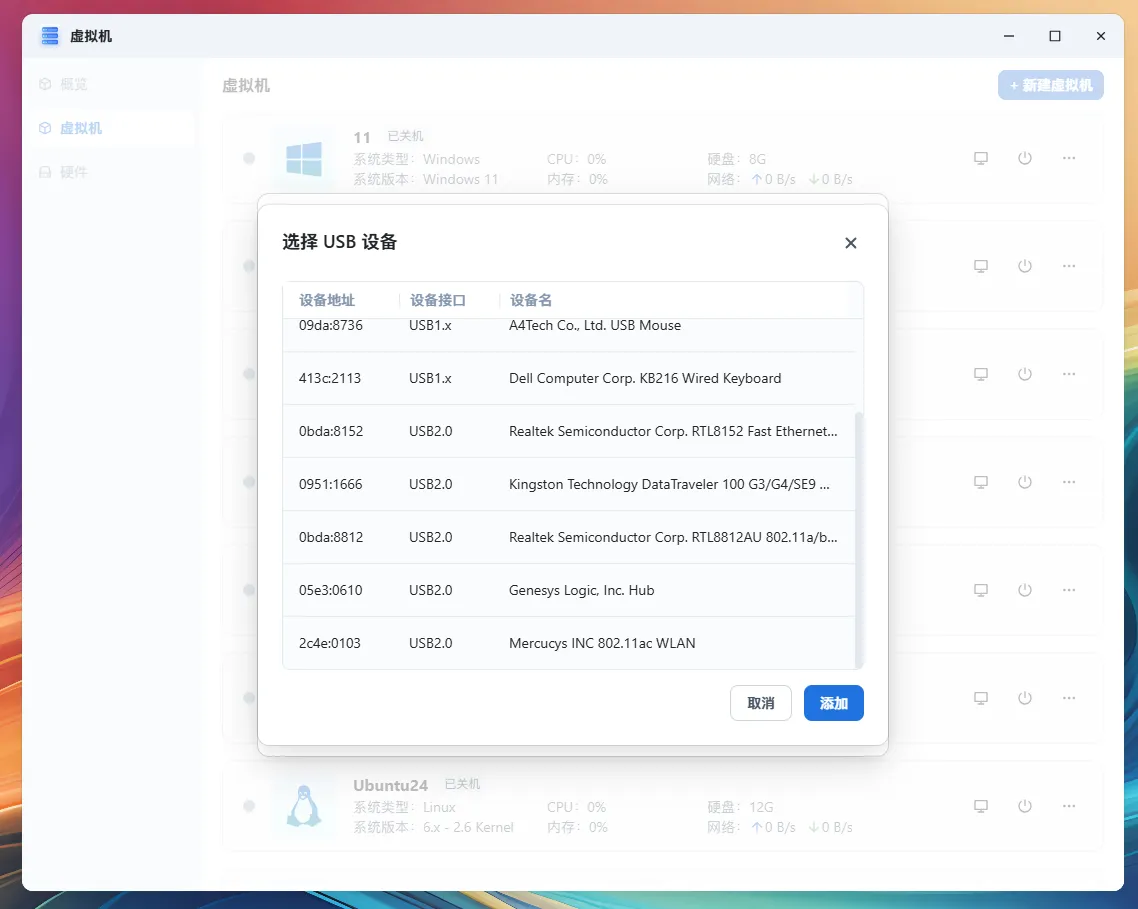Select the A4Tech USB Mouse device row
Screen dimensions: 1138x909
tap(570, 328)
